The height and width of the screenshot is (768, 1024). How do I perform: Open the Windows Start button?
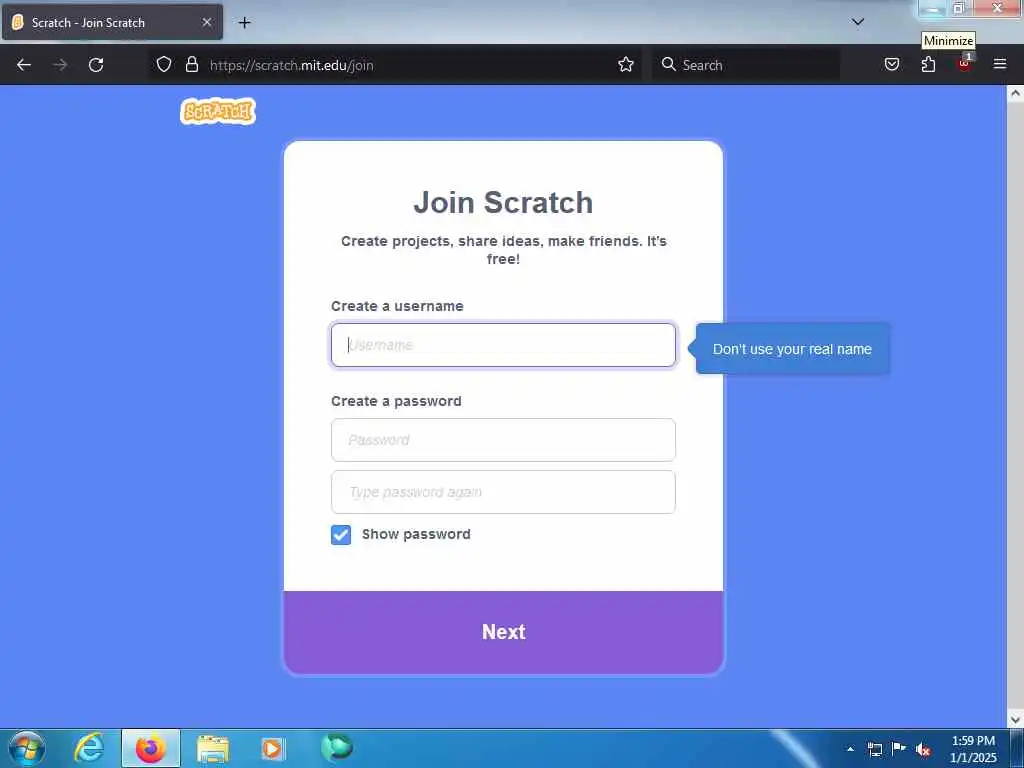pos(27,748)
